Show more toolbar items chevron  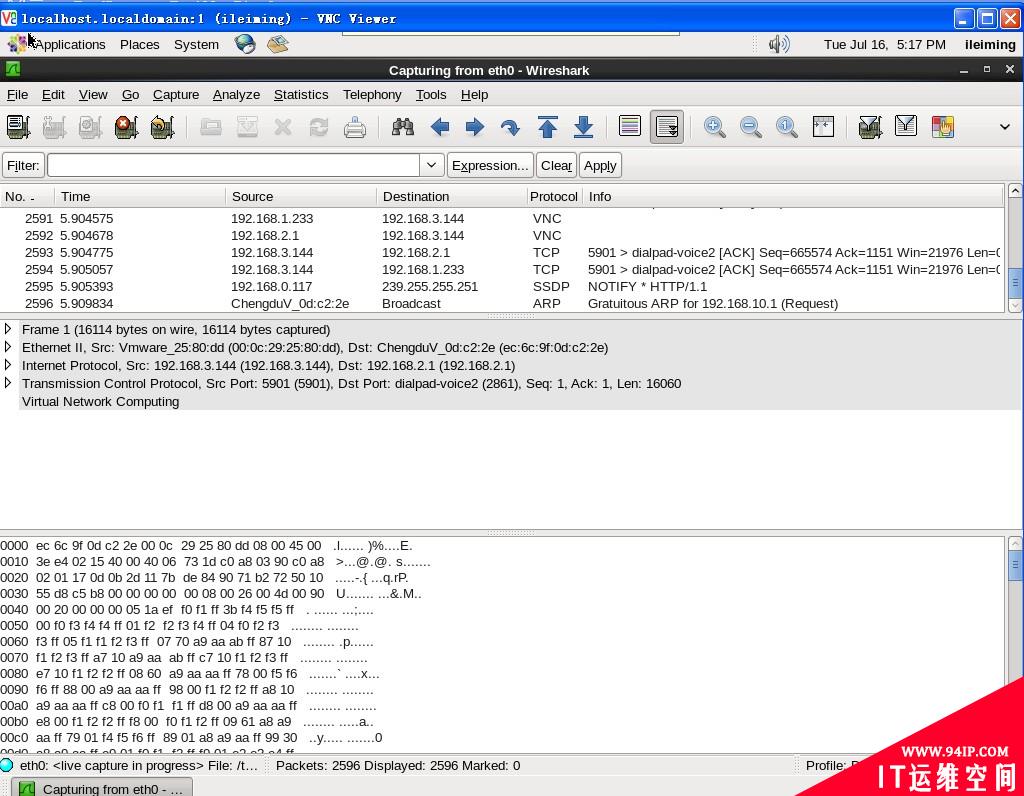(x=1004, y=127)
